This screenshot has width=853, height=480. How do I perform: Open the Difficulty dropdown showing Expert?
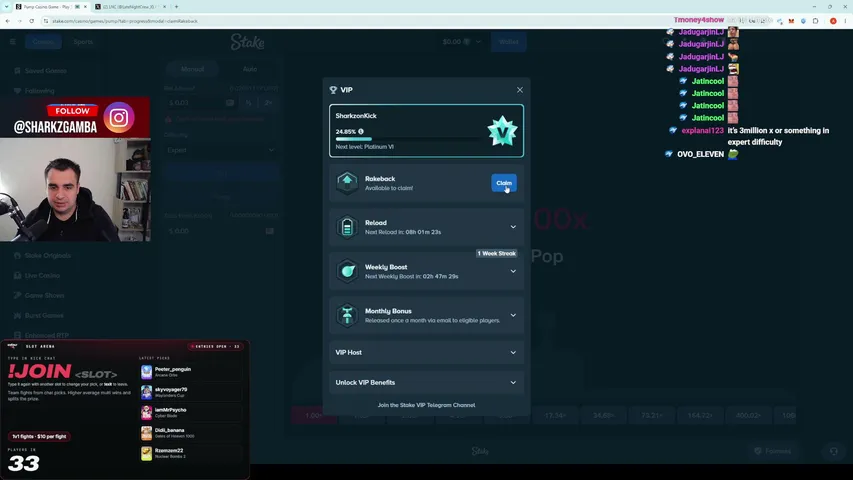[221, 150]
